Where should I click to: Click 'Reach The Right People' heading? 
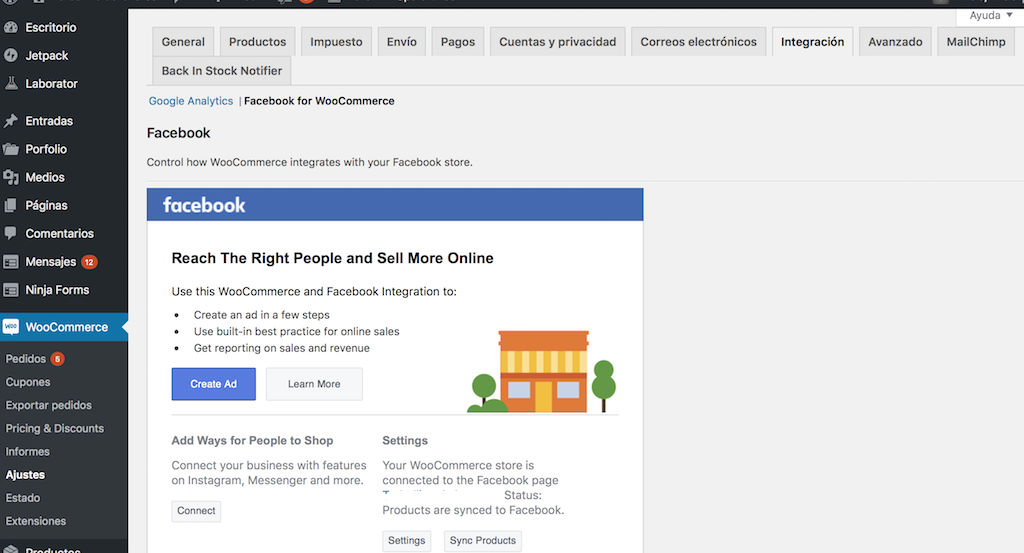click(332, 259)
